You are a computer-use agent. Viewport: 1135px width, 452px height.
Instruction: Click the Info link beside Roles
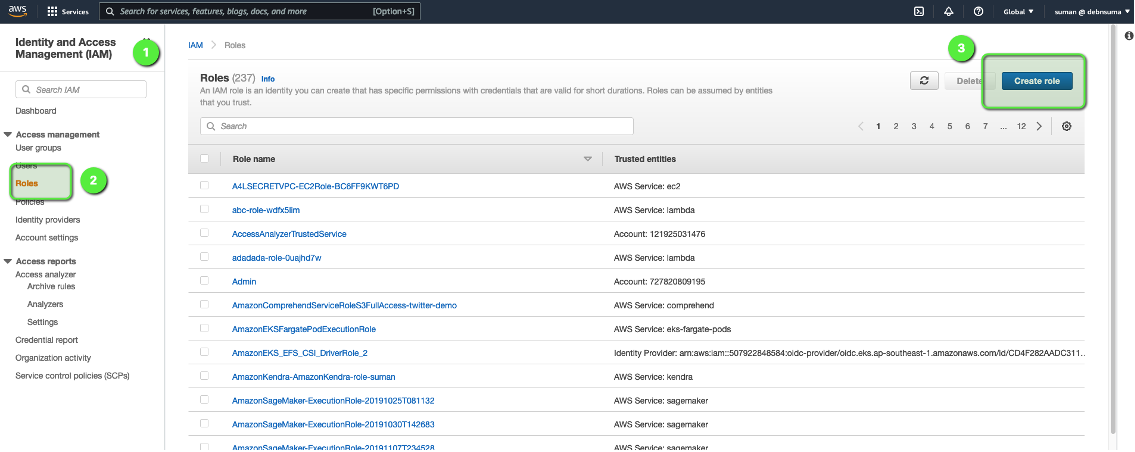click(268, 78)
